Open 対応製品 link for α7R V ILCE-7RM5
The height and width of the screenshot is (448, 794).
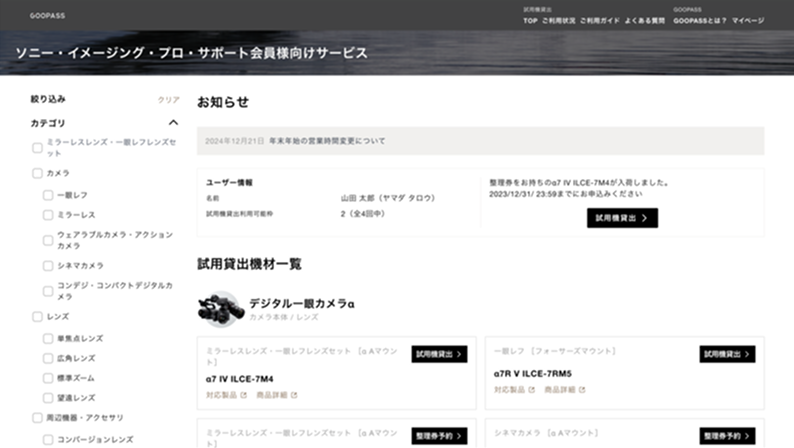[514, 390]
